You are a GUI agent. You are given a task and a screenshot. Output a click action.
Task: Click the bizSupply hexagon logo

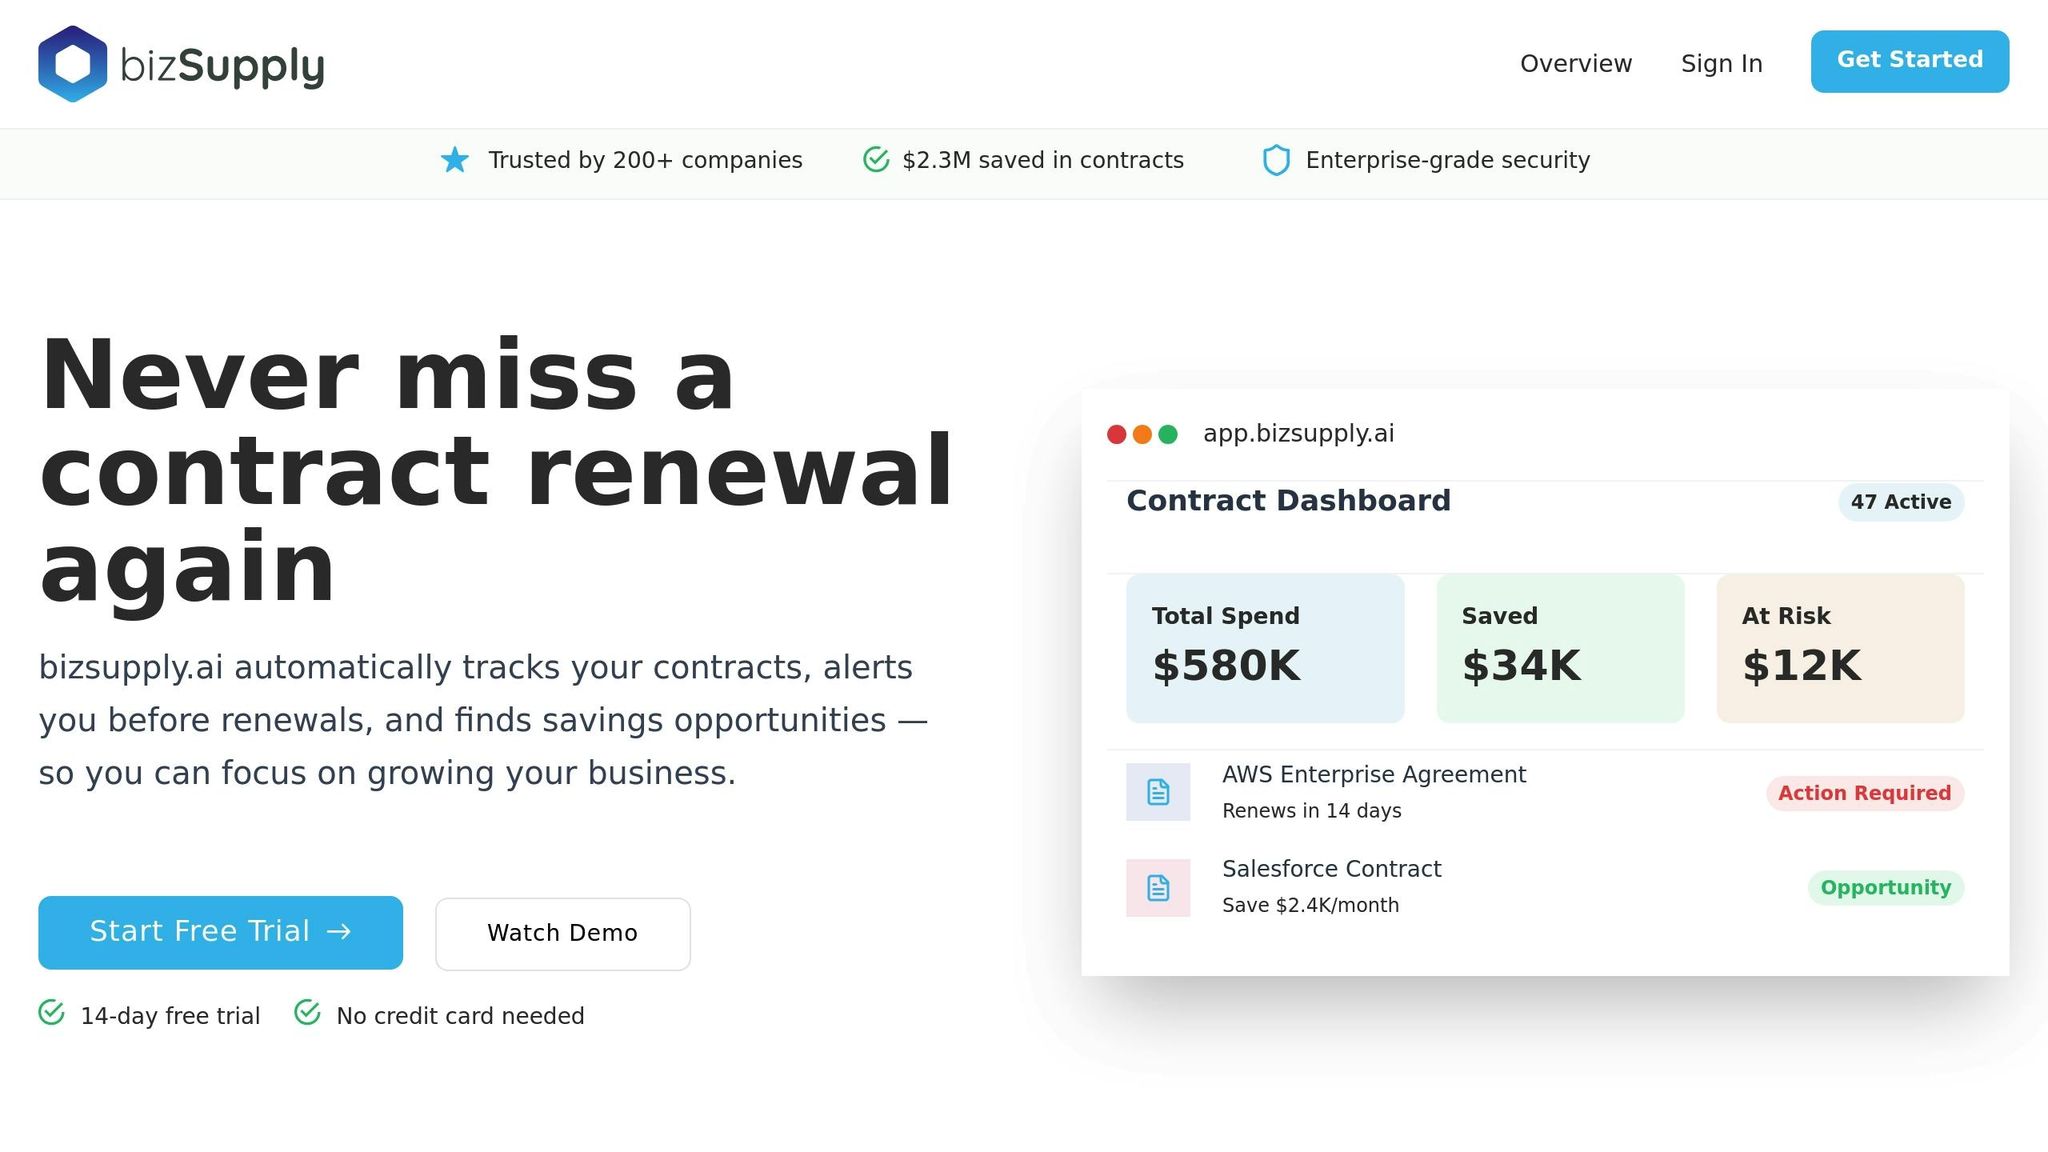click(72, 64)
